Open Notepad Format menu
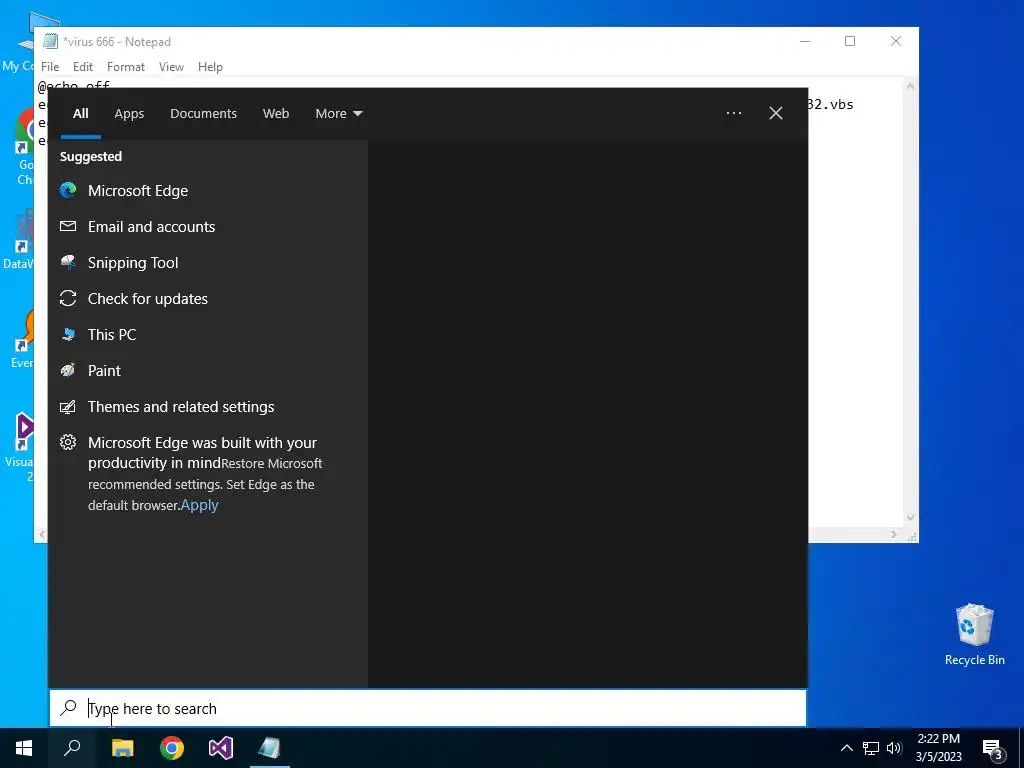Viewport: 1024px width, 768px height. click(125, 67)
